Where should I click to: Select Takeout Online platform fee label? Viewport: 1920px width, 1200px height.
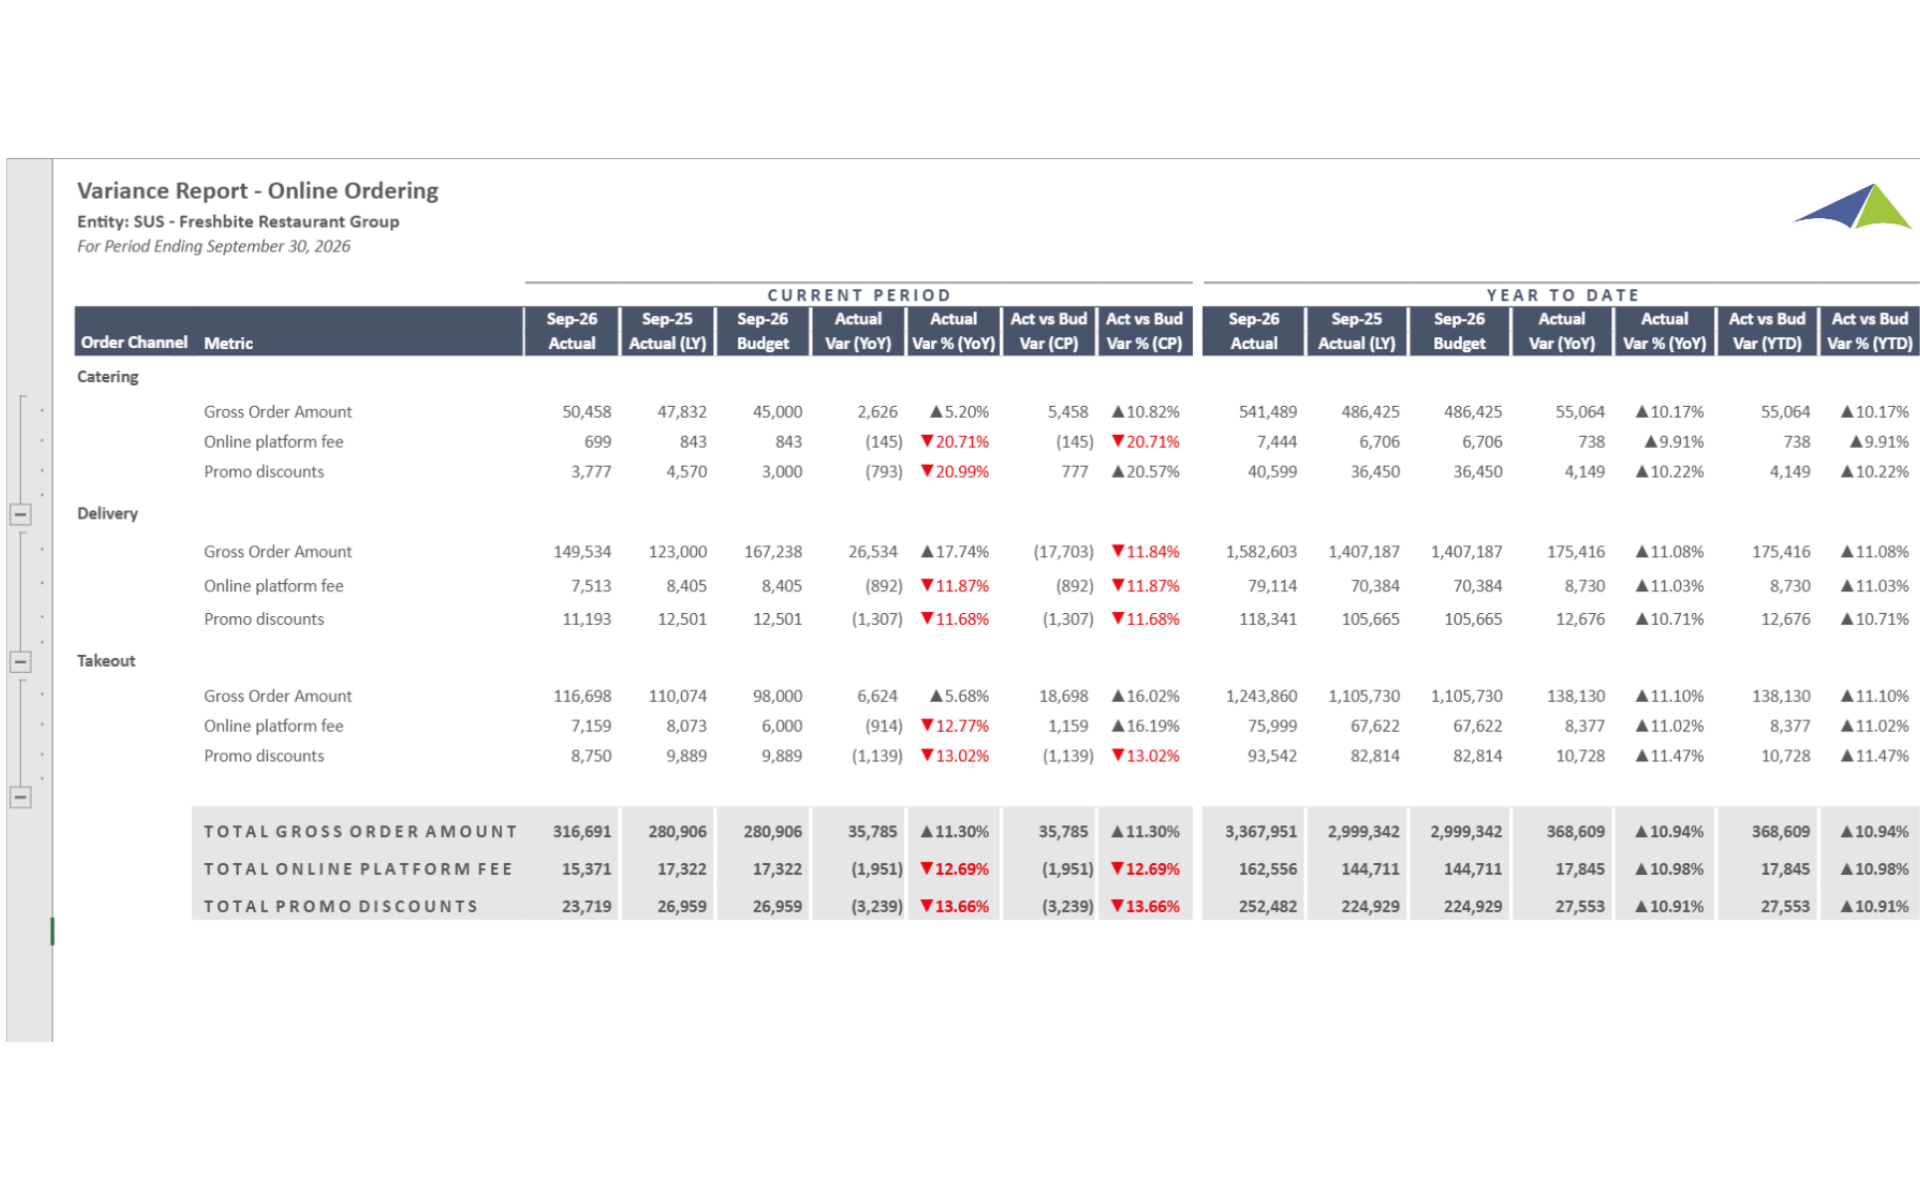pyautogui.click(x=274, y=726)
